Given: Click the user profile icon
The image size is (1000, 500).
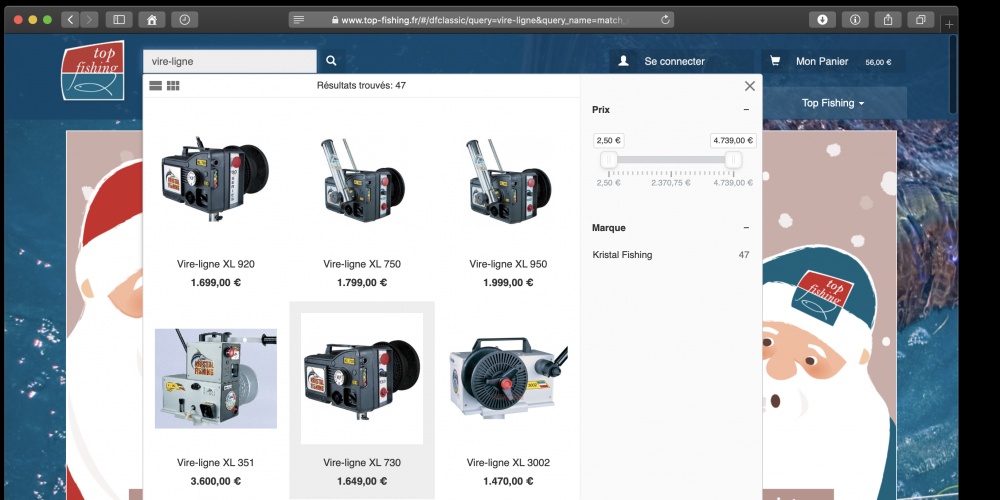Looking at the screenshot, I should coord(624,61).
